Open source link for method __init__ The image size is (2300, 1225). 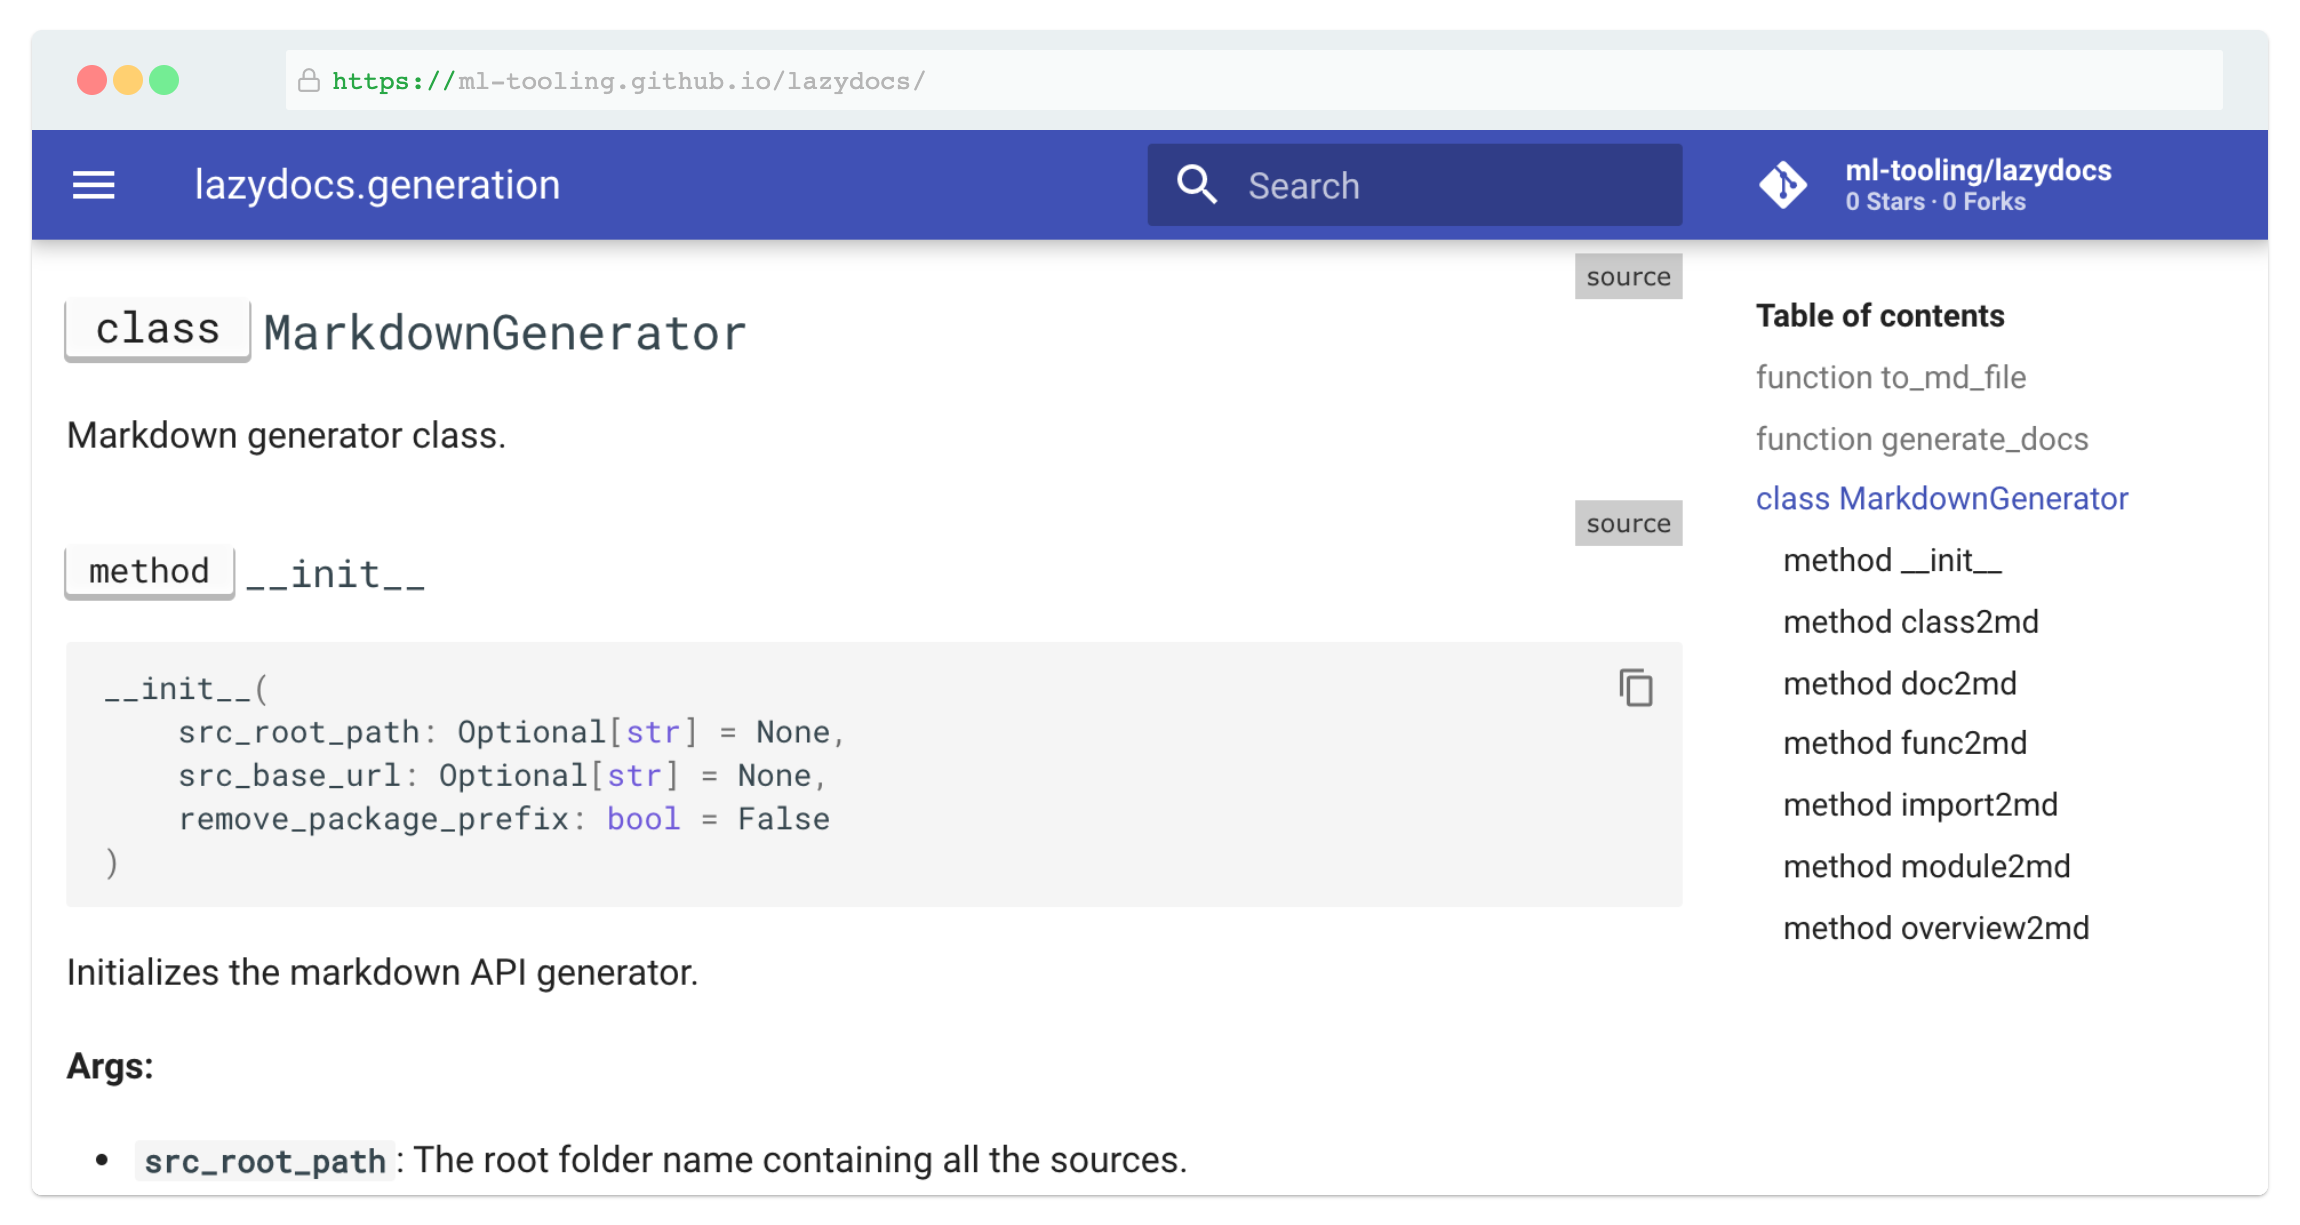(x=1628, y=522)
